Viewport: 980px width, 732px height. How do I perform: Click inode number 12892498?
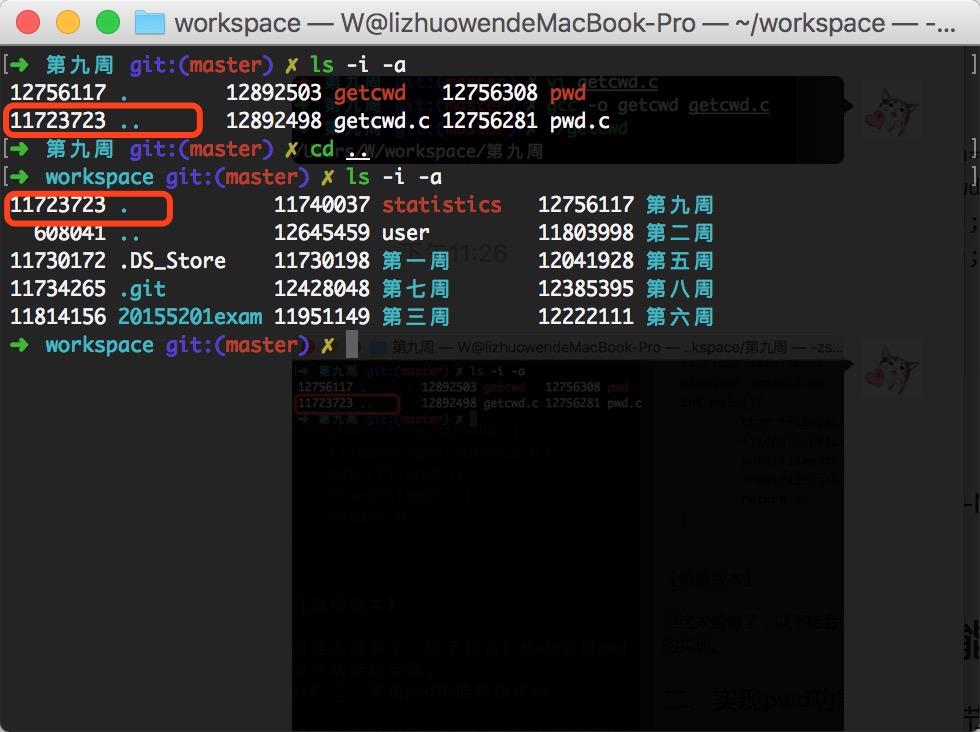274,121
